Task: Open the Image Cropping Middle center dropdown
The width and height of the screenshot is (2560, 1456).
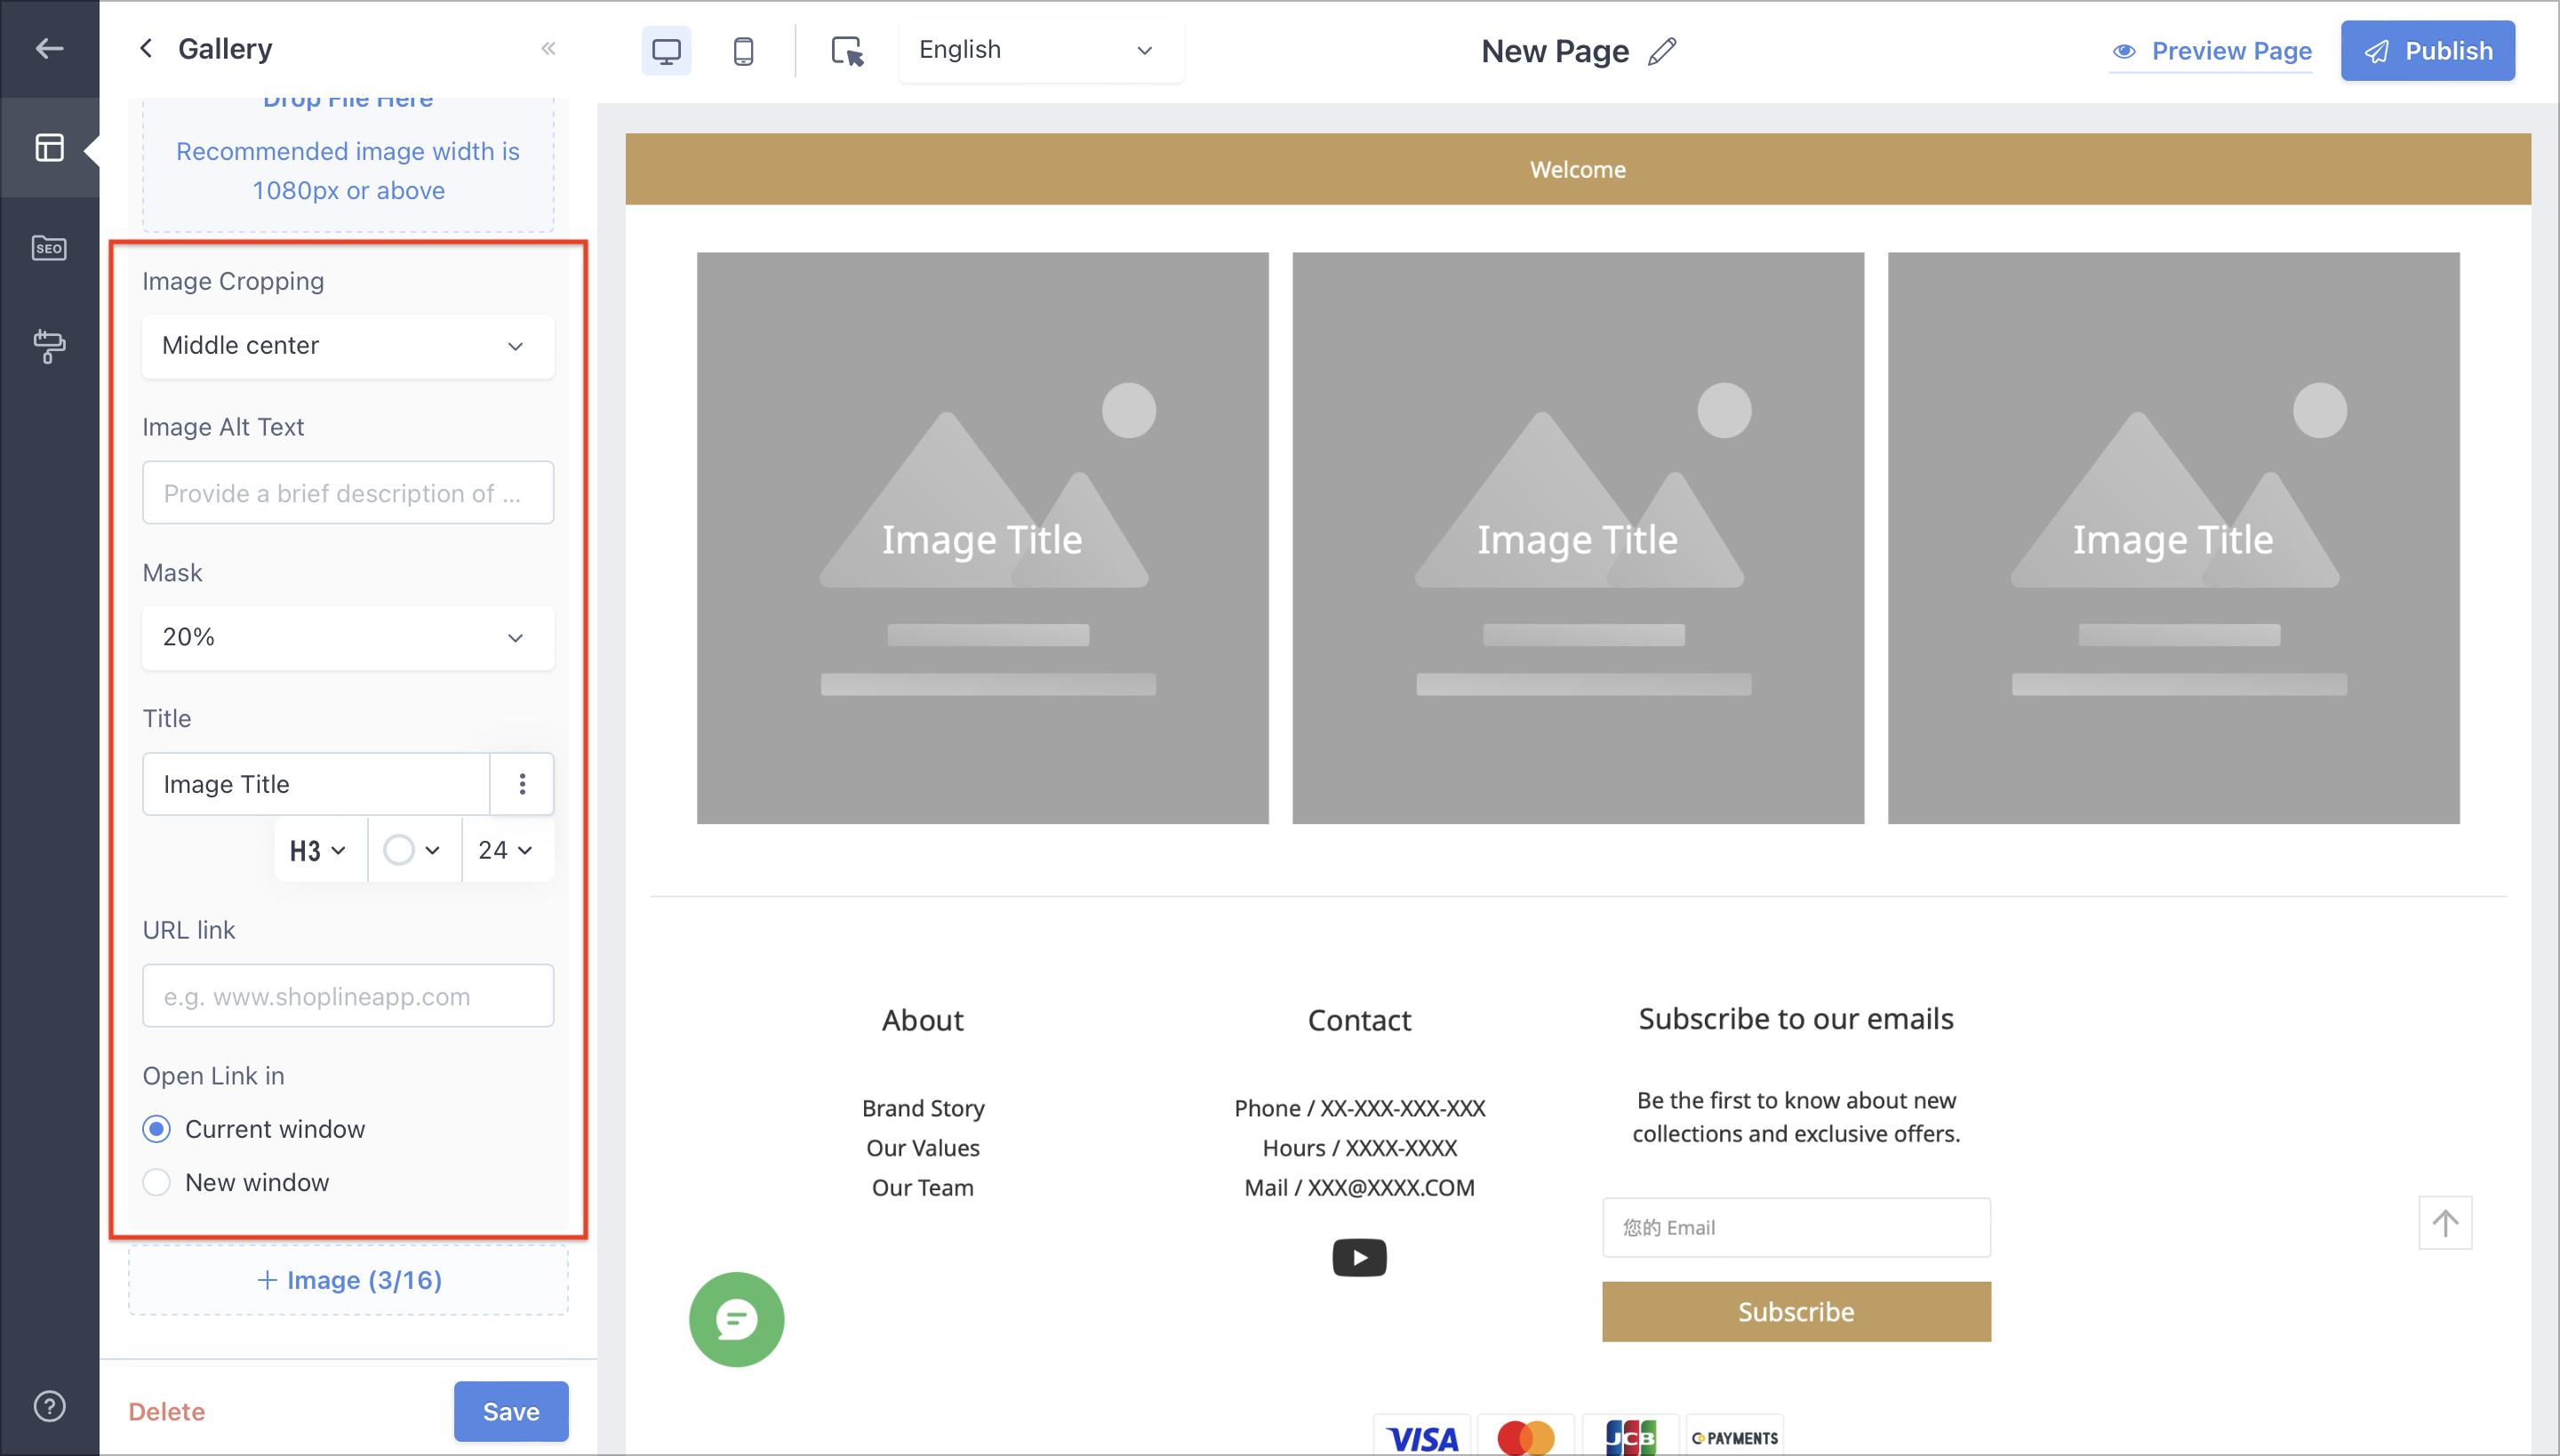Action: tap(348, 346)
